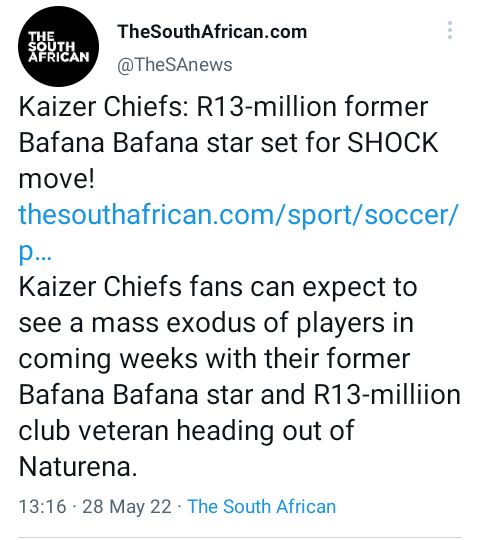Open the three-dot more options menu
This screenshot has width=477, height=540.
pyautogui.click(x=449, y=30)
